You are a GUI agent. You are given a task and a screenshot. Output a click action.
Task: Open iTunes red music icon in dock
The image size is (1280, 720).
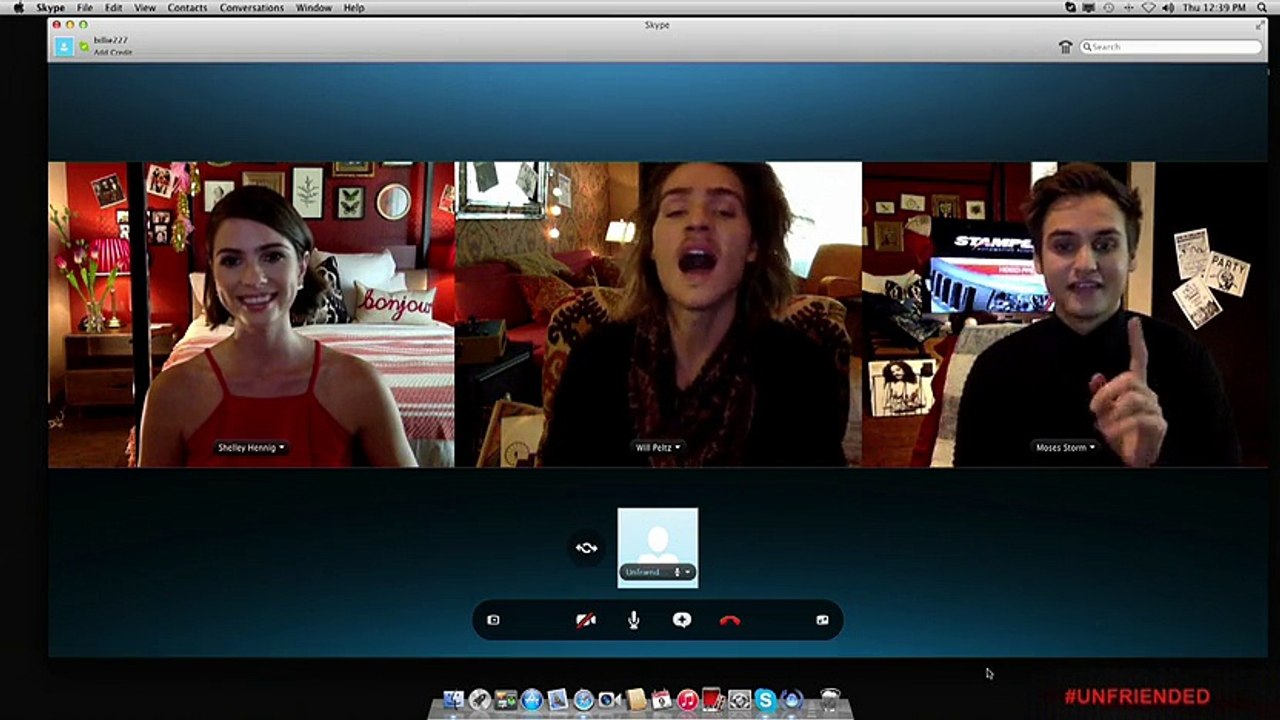(688, 699)
